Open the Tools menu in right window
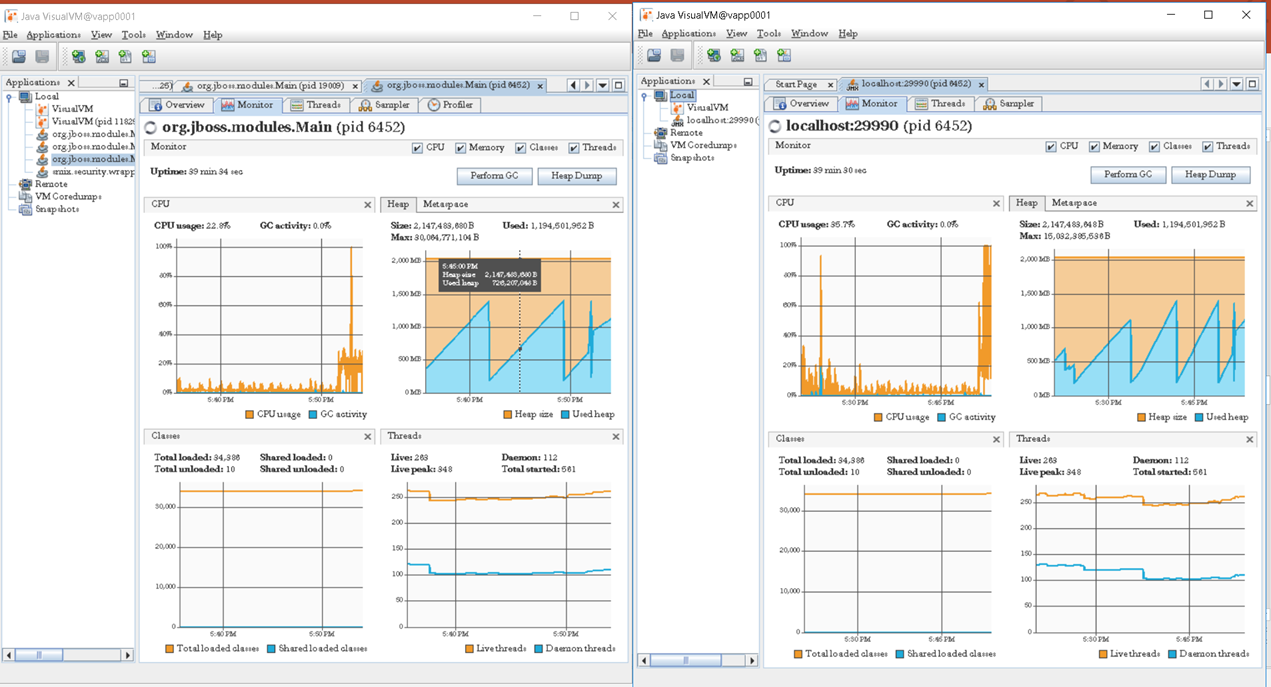Screen dimensions: 1271x687 coord(768,34)
